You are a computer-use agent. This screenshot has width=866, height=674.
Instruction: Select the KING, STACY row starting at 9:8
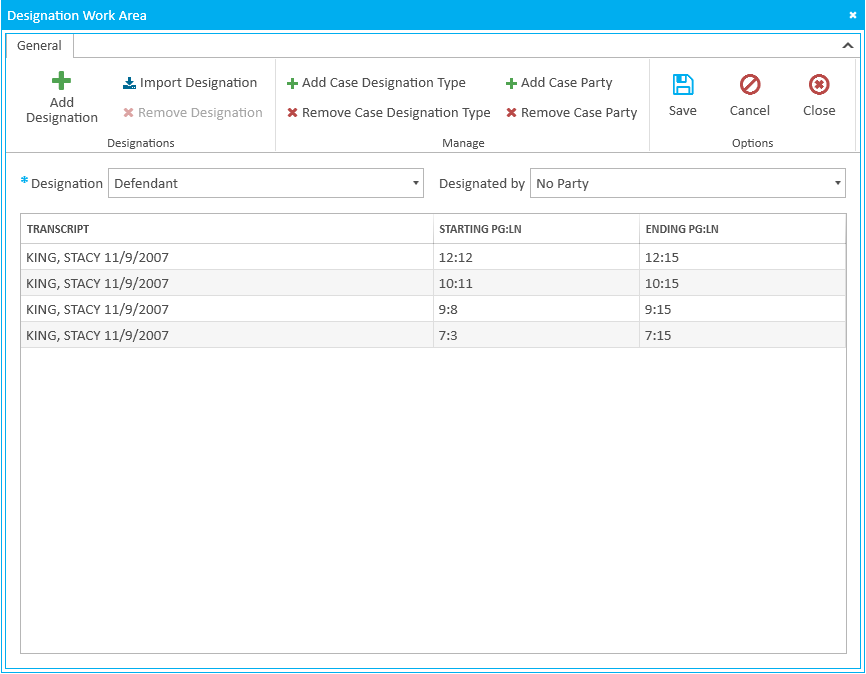coord(433,309)
